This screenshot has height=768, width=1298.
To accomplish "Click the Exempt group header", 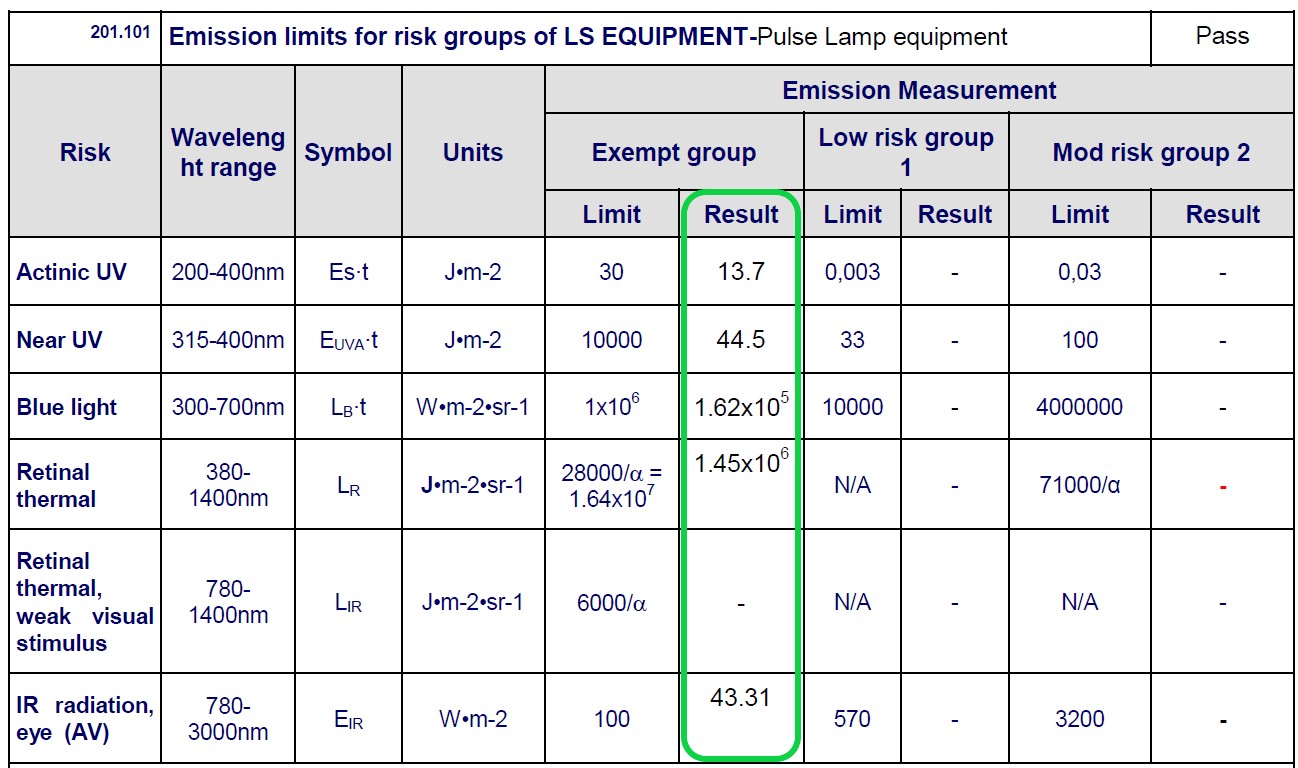I will (x=674, y=153).
